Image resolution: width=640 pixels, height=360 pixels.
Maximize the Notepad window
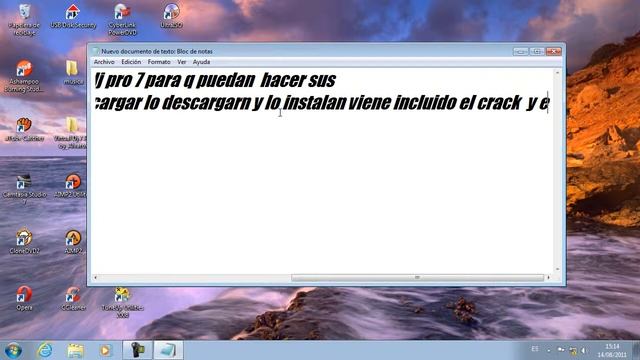tap(537, 51)
